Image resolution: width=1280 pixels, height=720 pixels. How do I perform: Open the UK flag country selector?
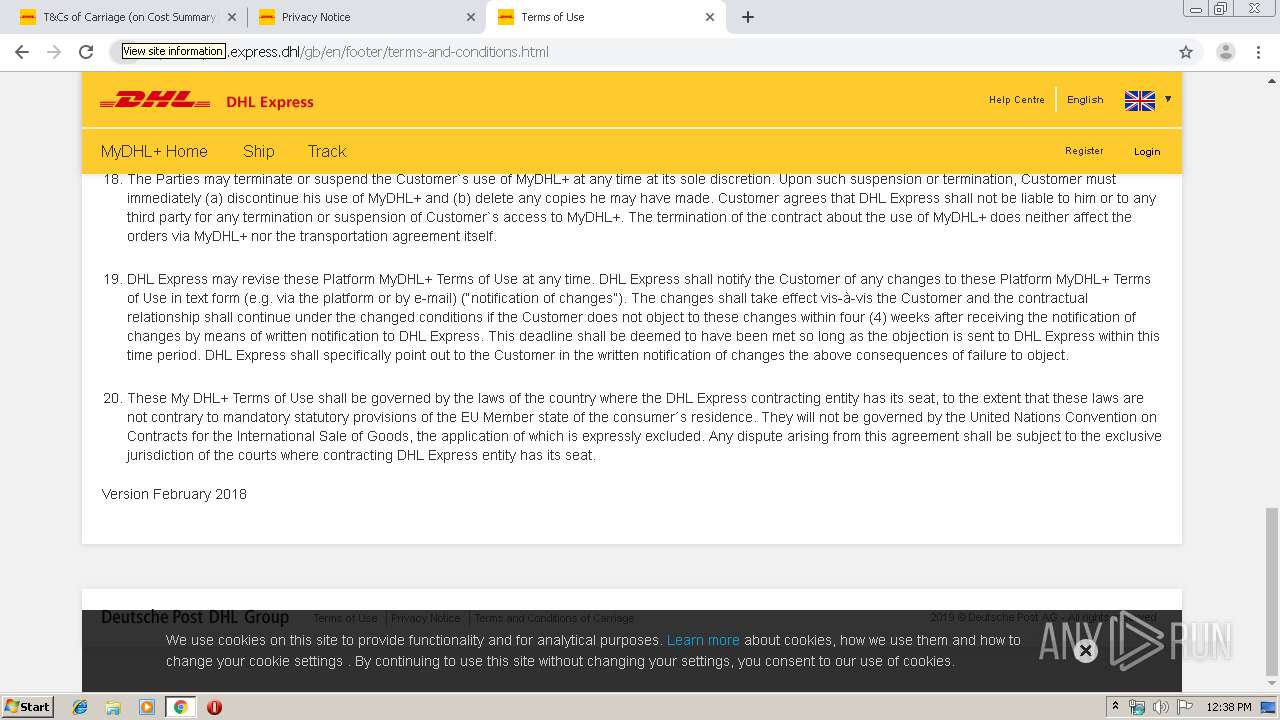pyautogui.click(x=1140, y=100)
